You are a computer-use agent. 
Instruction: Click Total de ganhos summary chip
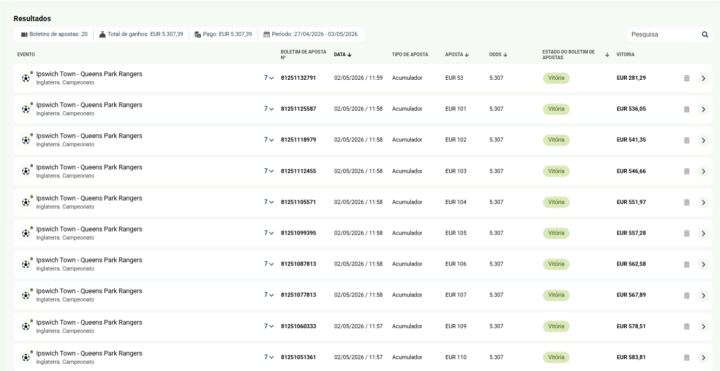(x=141, y=34)
